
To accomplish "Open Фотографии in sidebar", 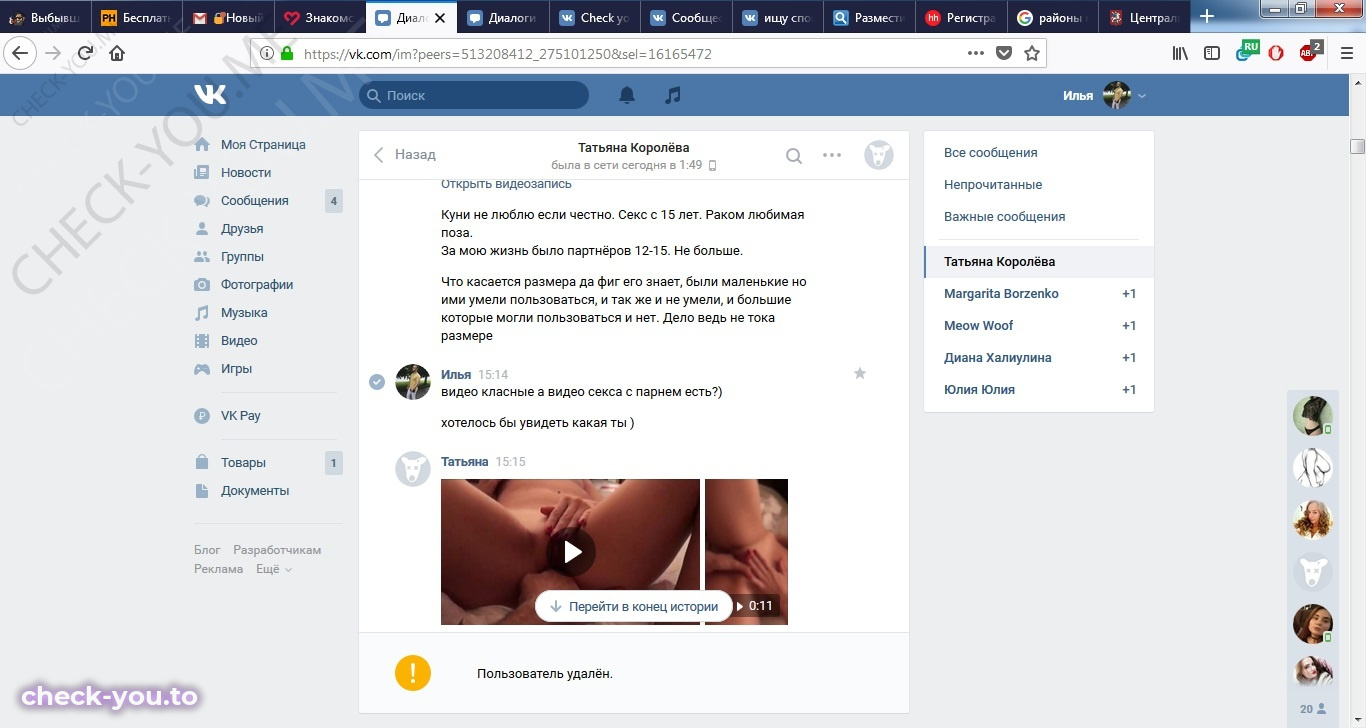I will (x=257, y=285).
